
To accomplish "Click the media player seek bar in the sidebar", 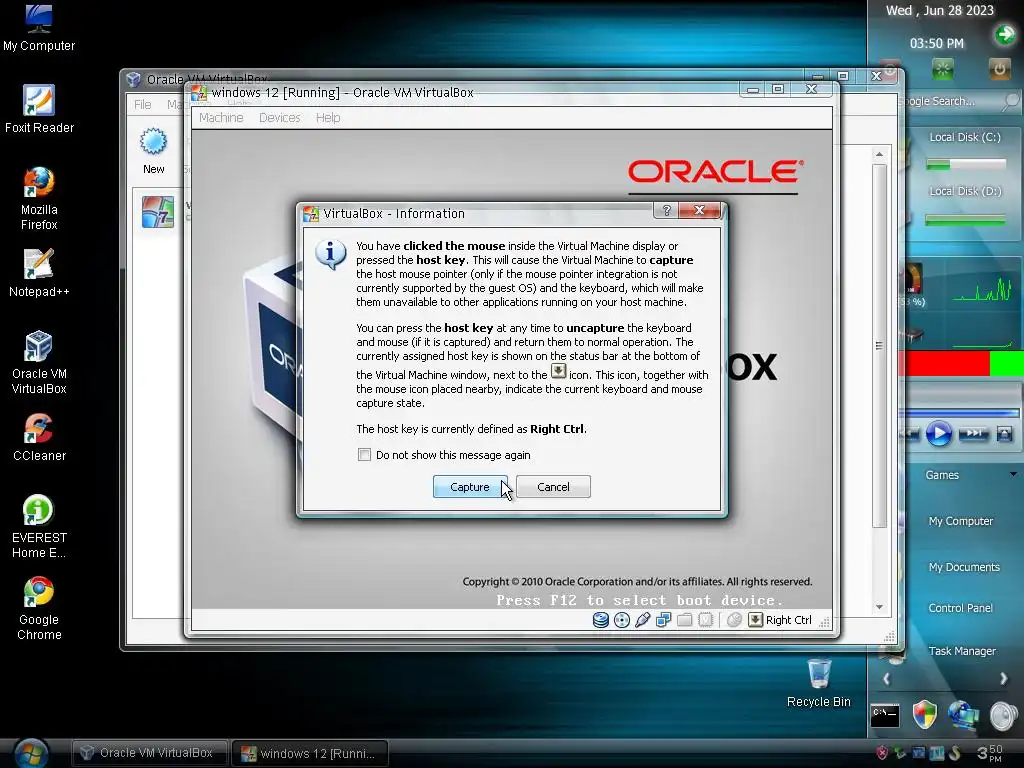I will tap(959, 413).
